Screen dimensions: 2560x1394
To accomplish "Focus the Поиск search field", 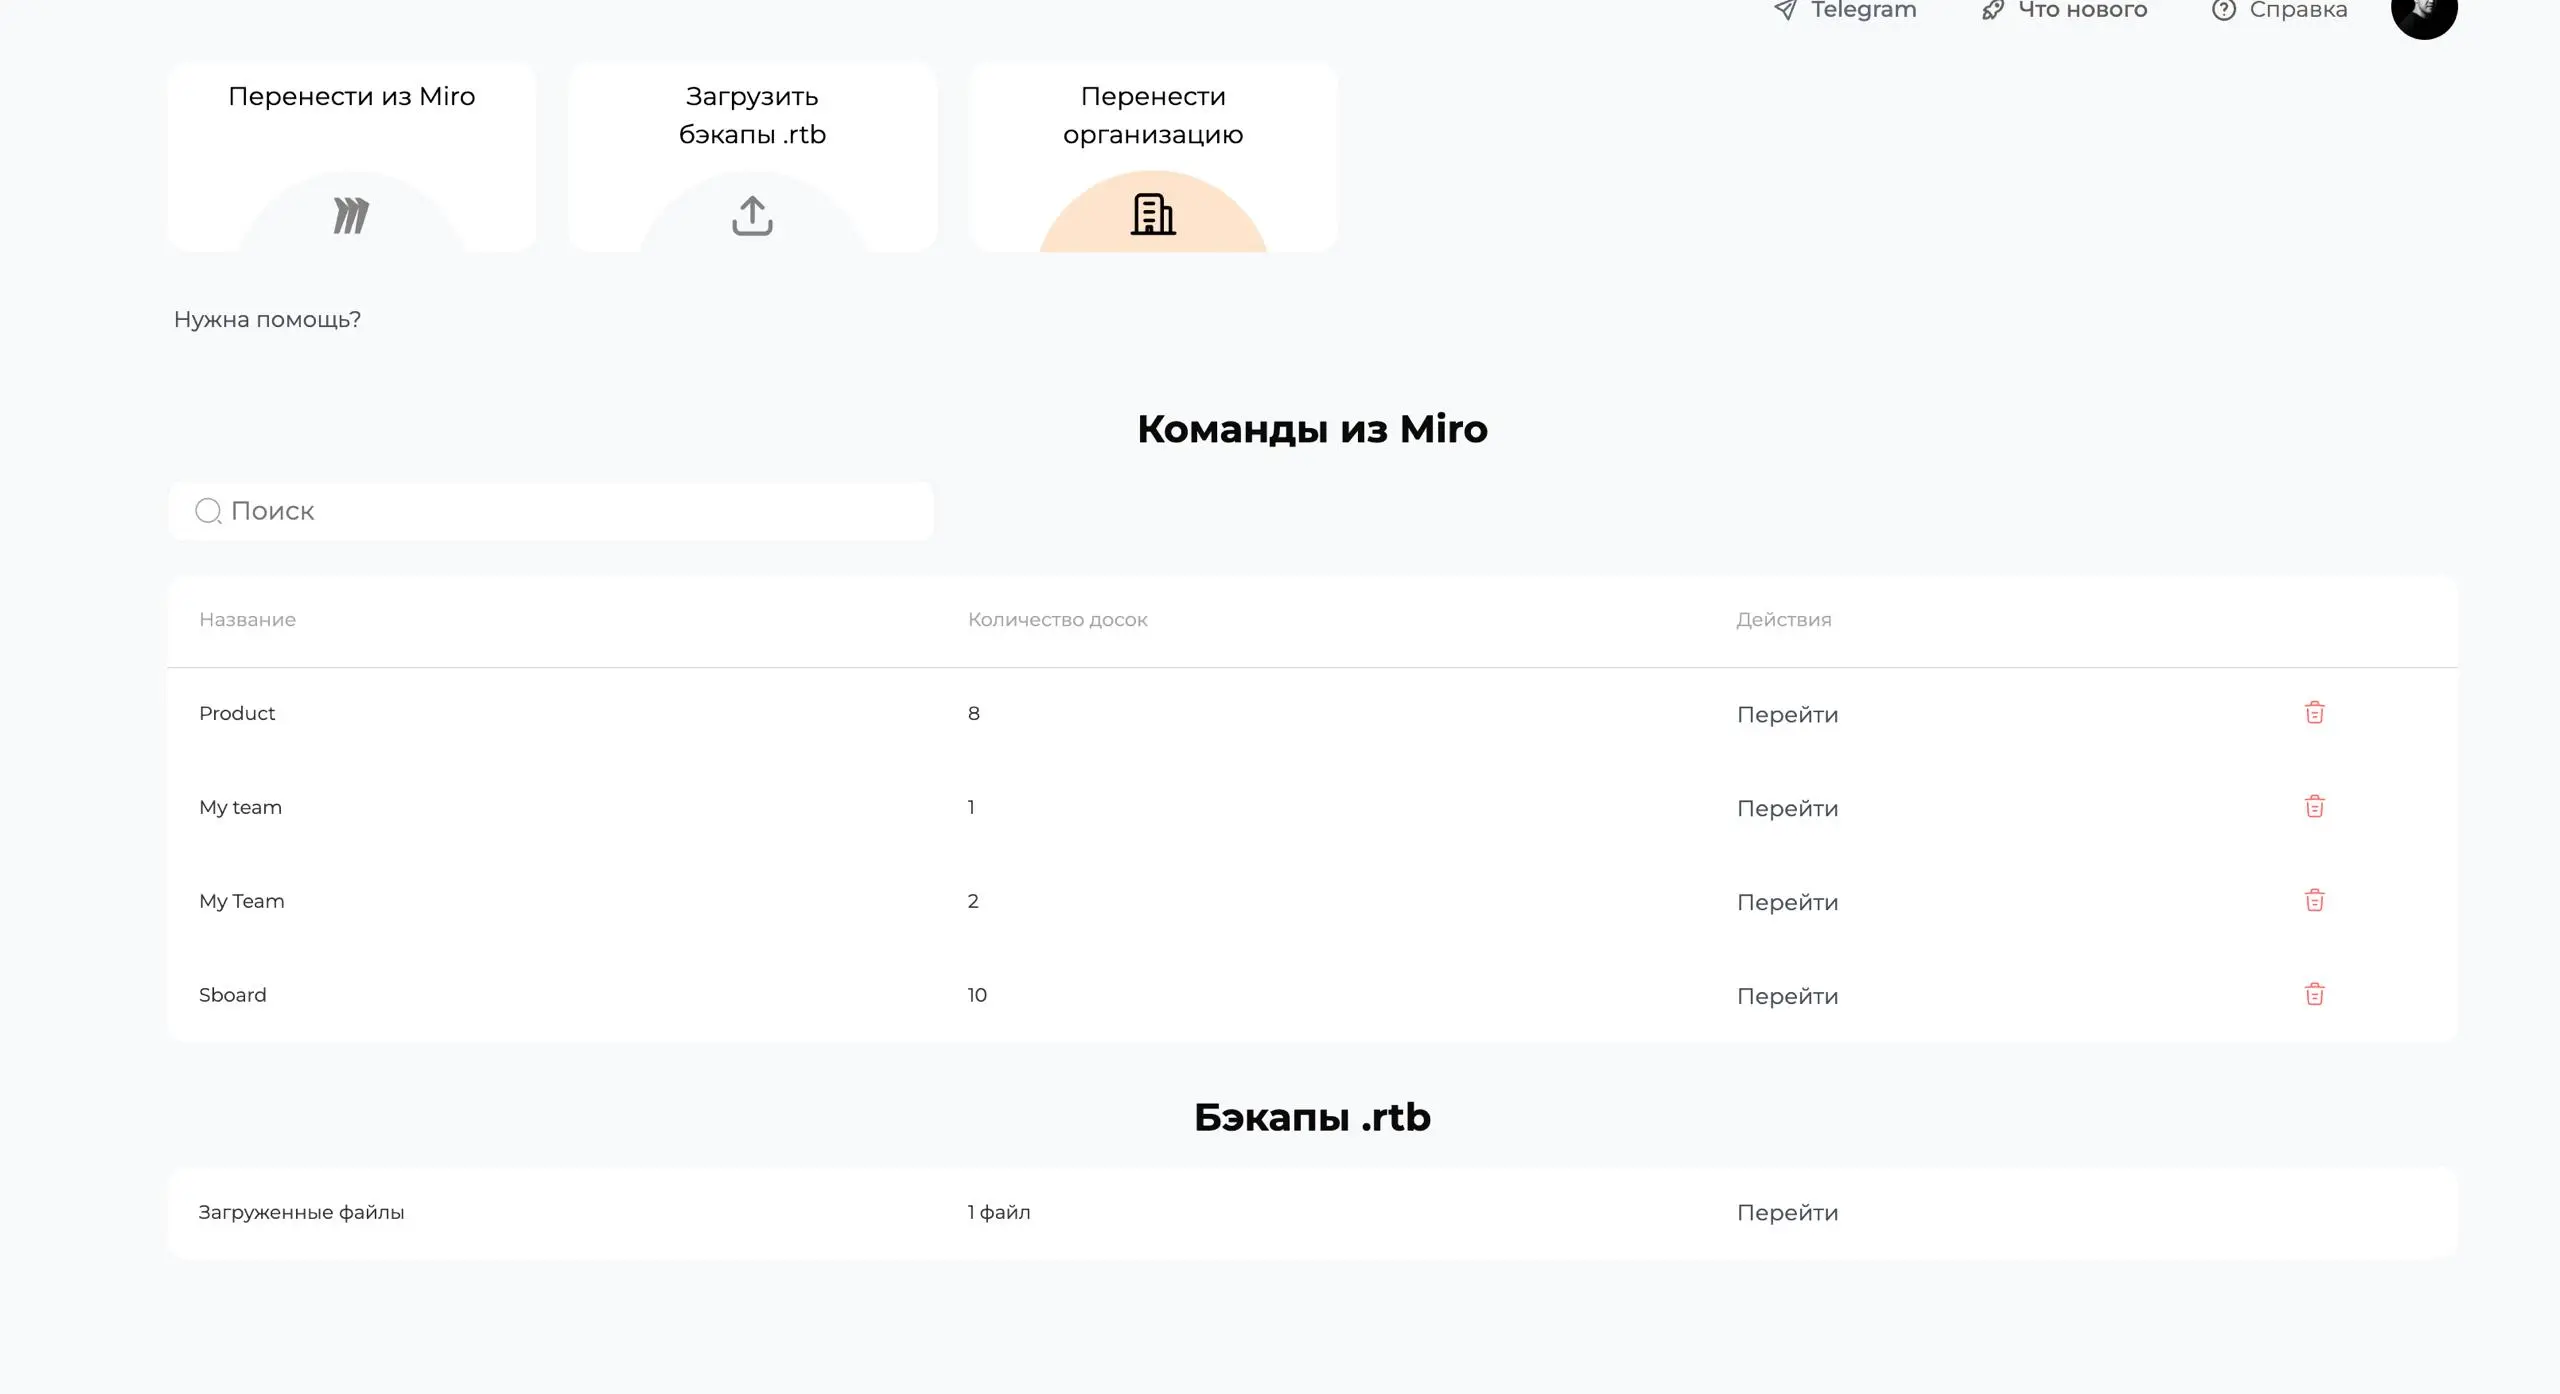I will (551, 511).
